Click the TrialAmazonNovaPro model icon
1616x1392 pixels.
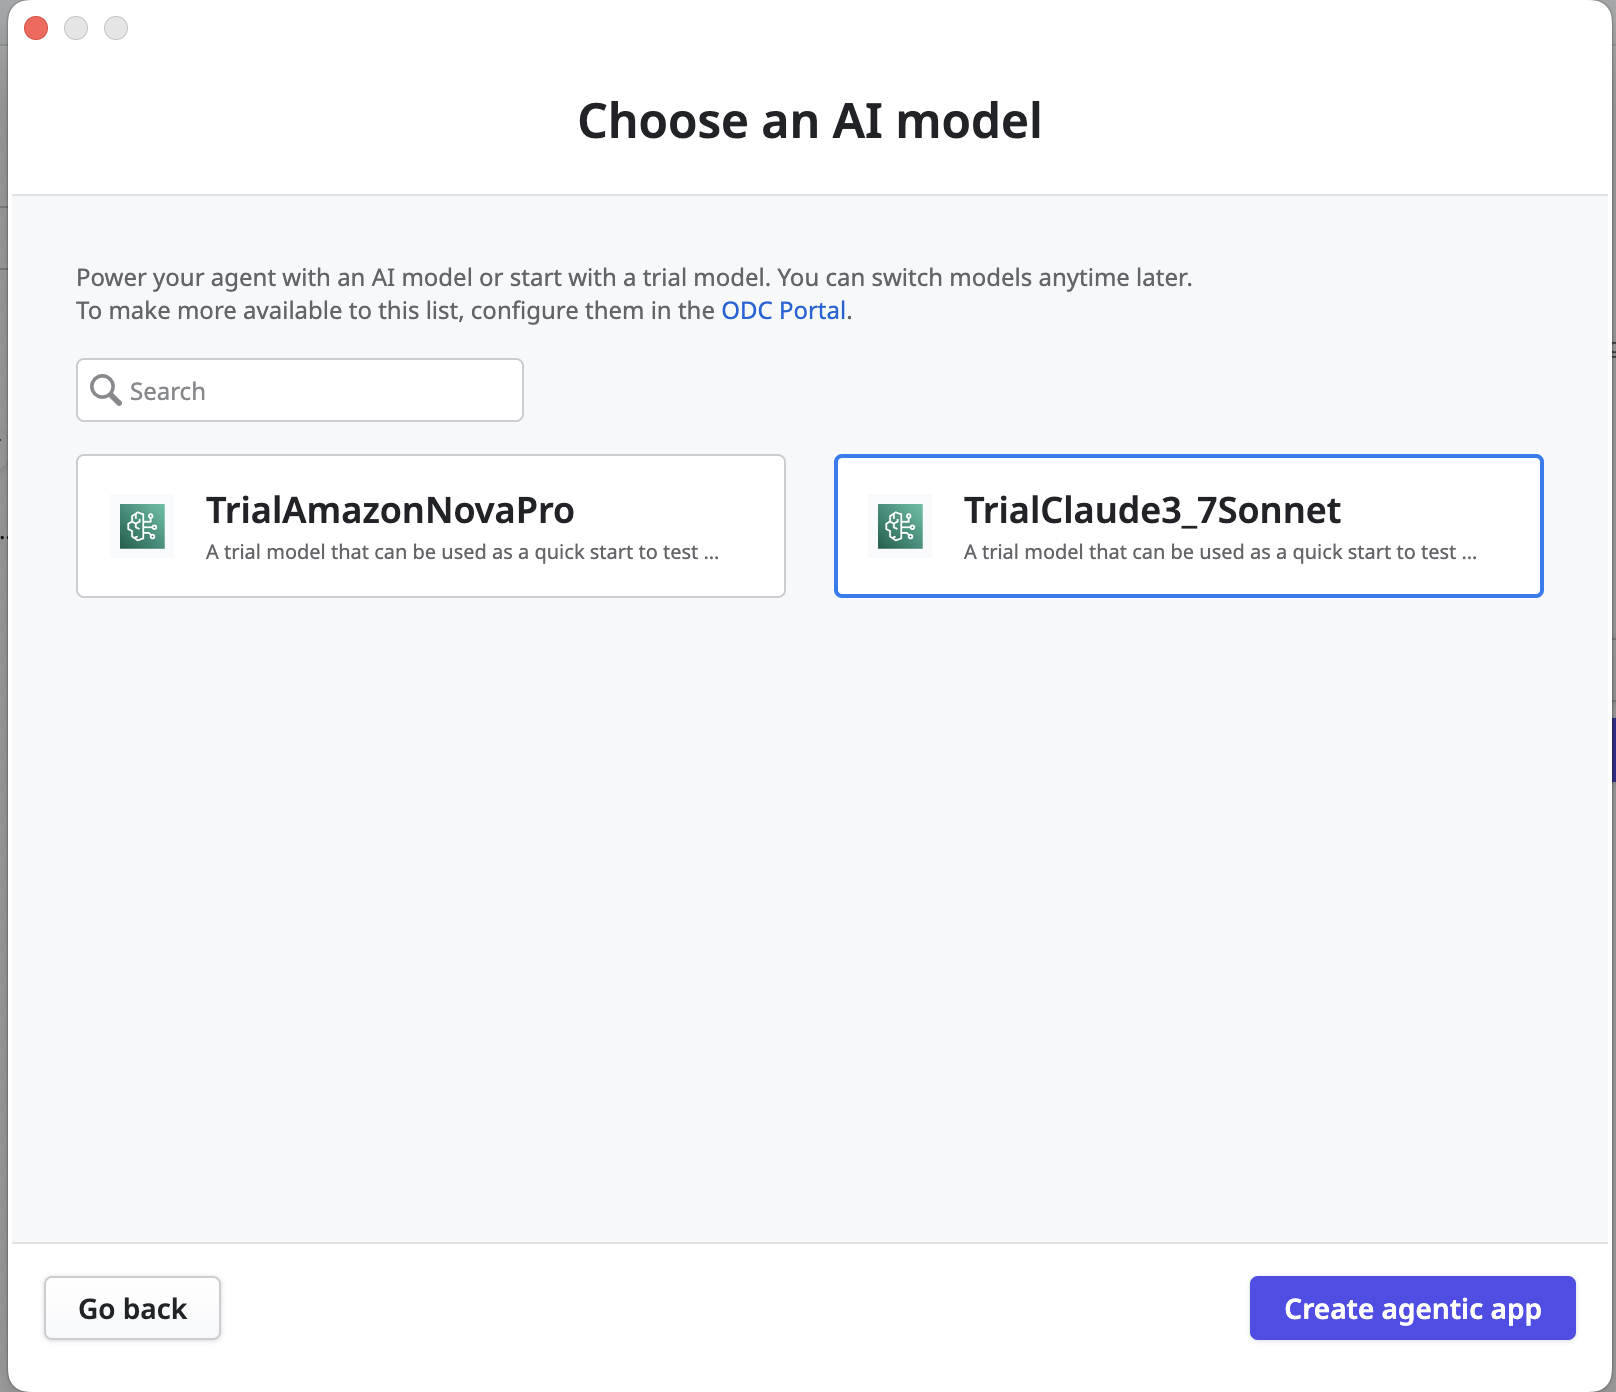(142, 526)
